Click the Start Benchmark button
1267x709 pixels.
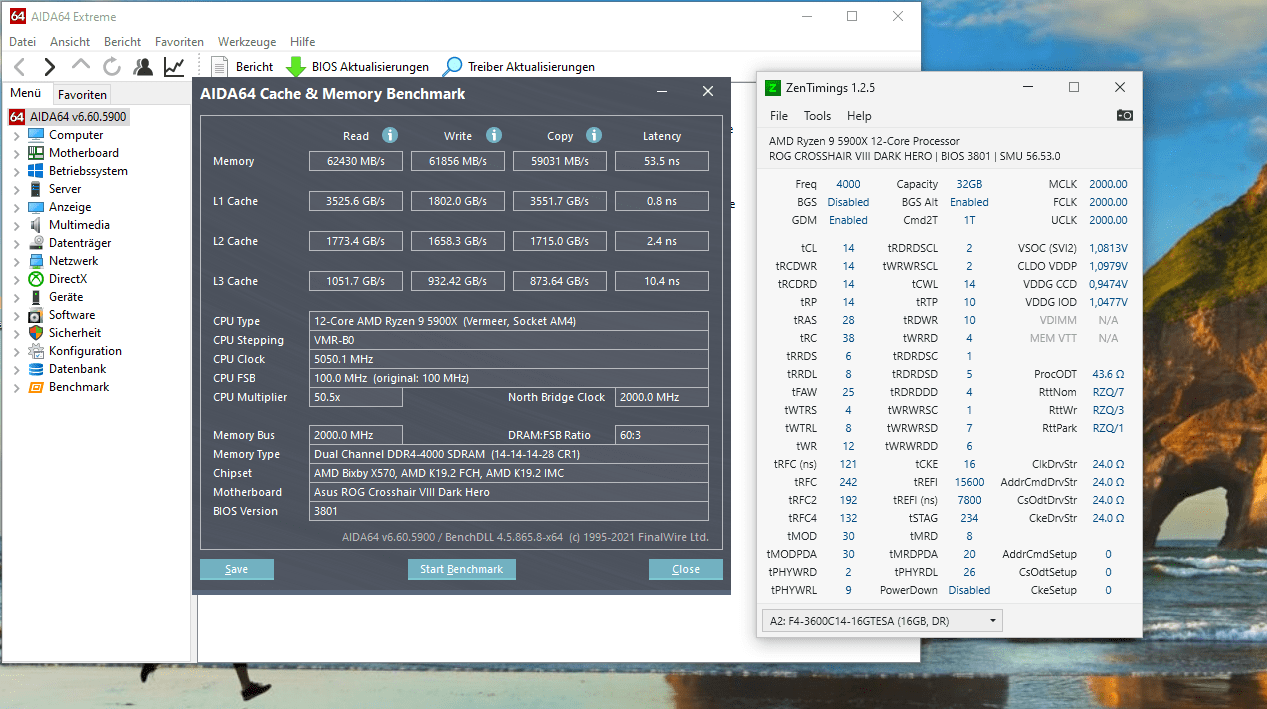point(461,569)
